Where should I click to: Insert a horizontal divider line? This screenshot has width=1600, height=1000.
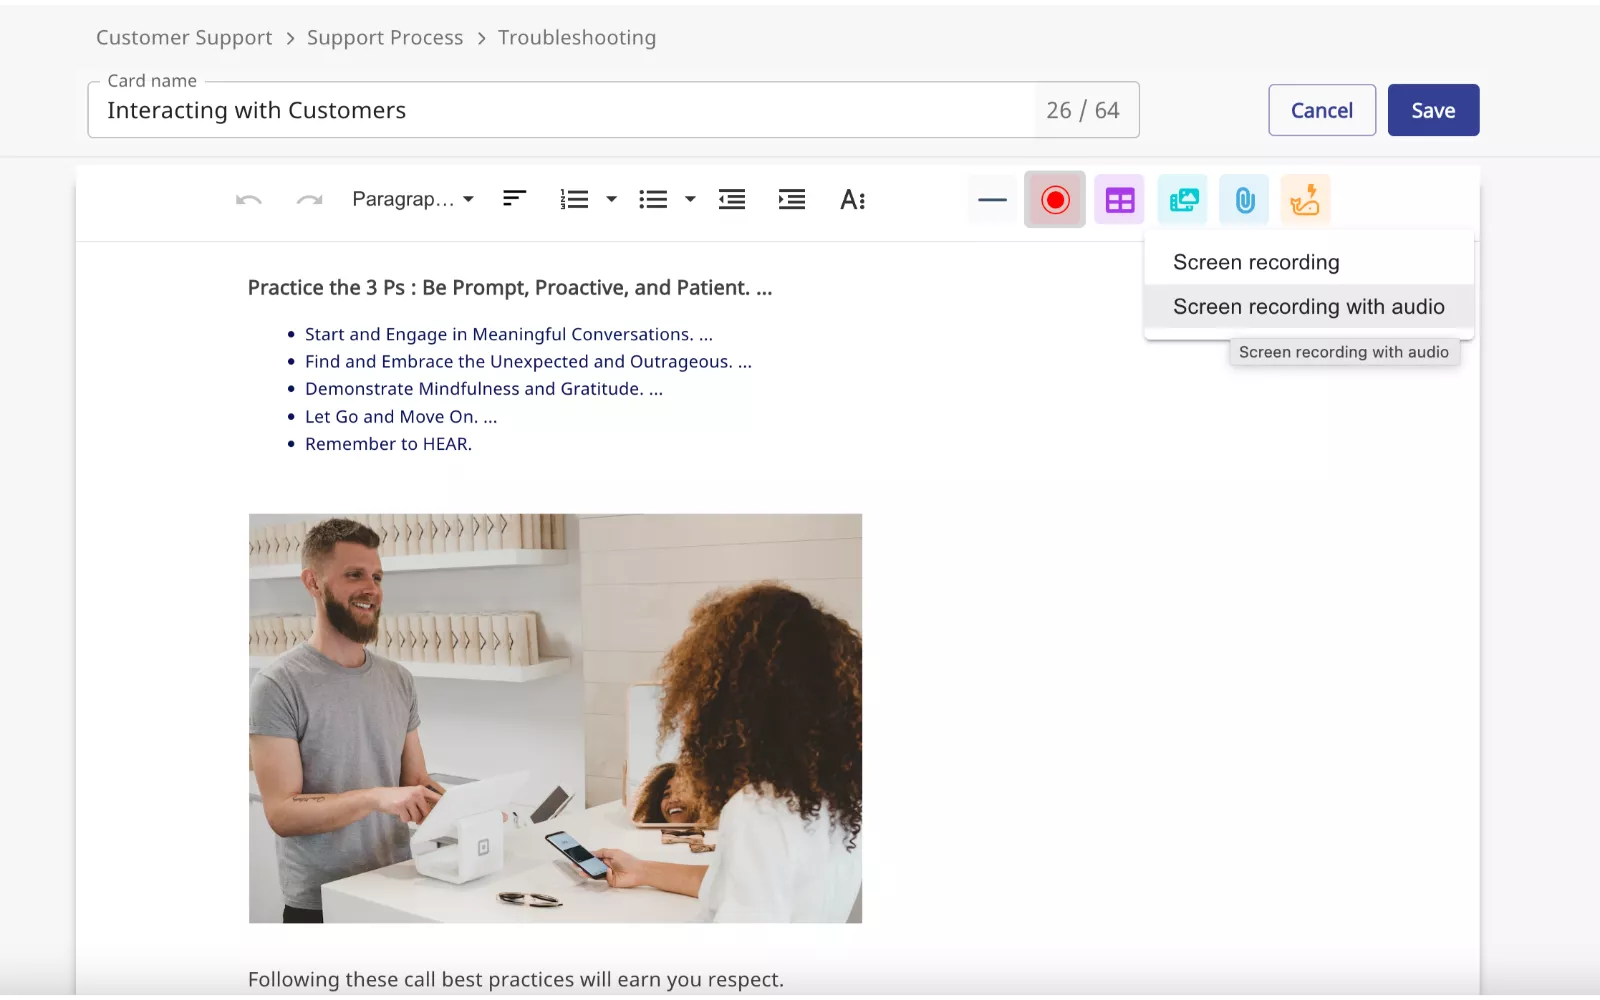(992, 200)
